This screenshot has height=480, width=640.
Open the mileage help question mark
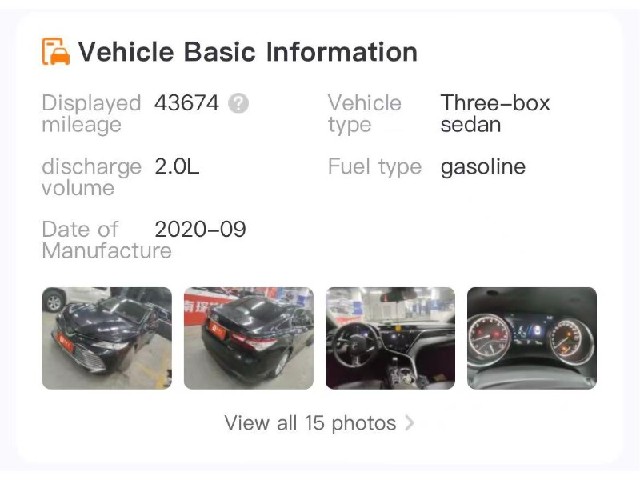point(238,103)
